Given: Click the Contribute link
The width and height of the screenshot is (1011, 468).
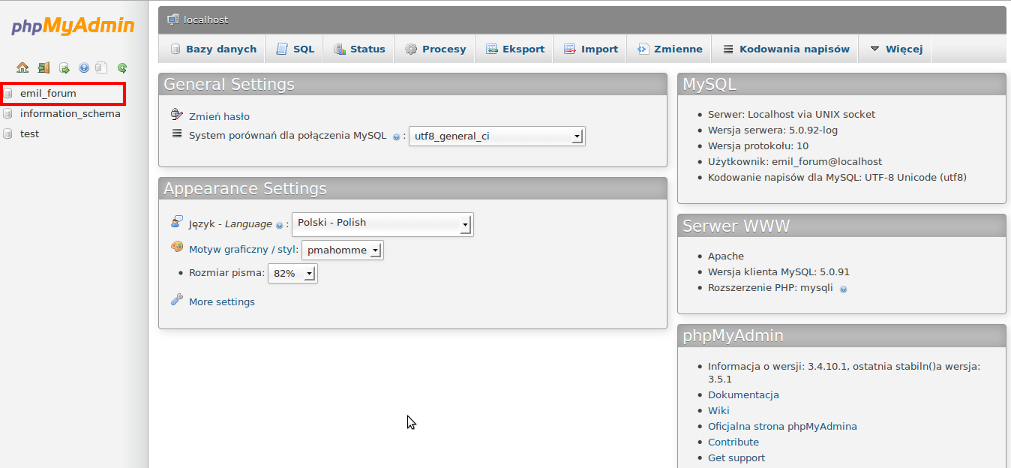Looking at the screenshot, I should pos(733,442).
